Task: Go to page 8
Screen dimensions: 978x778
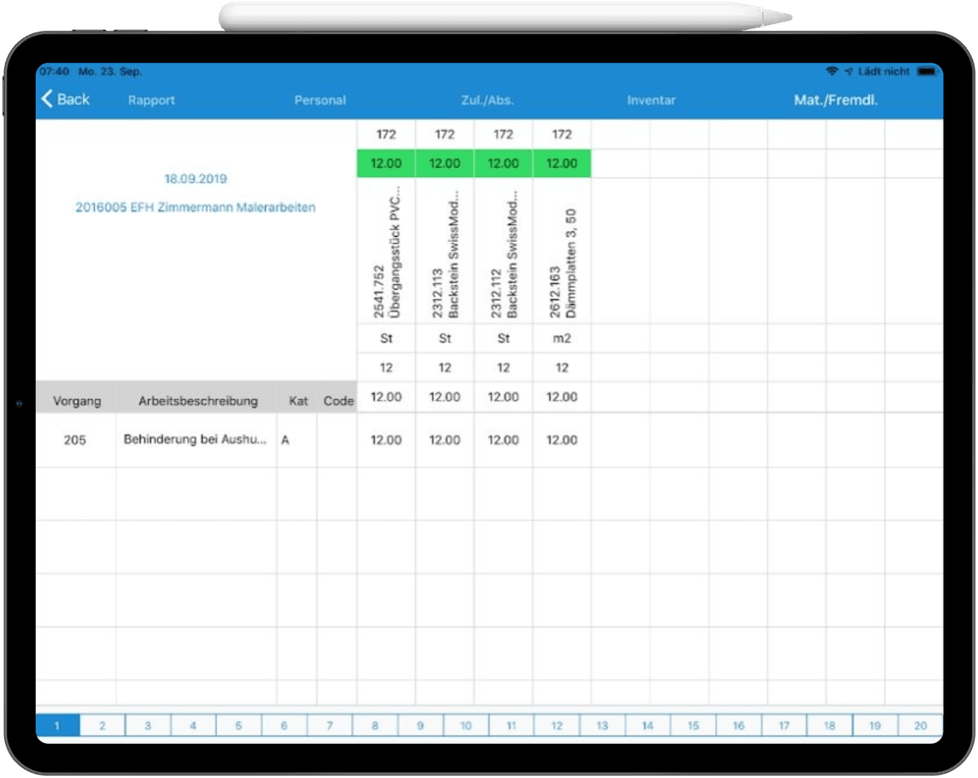Action: click(x=375, y=726)
